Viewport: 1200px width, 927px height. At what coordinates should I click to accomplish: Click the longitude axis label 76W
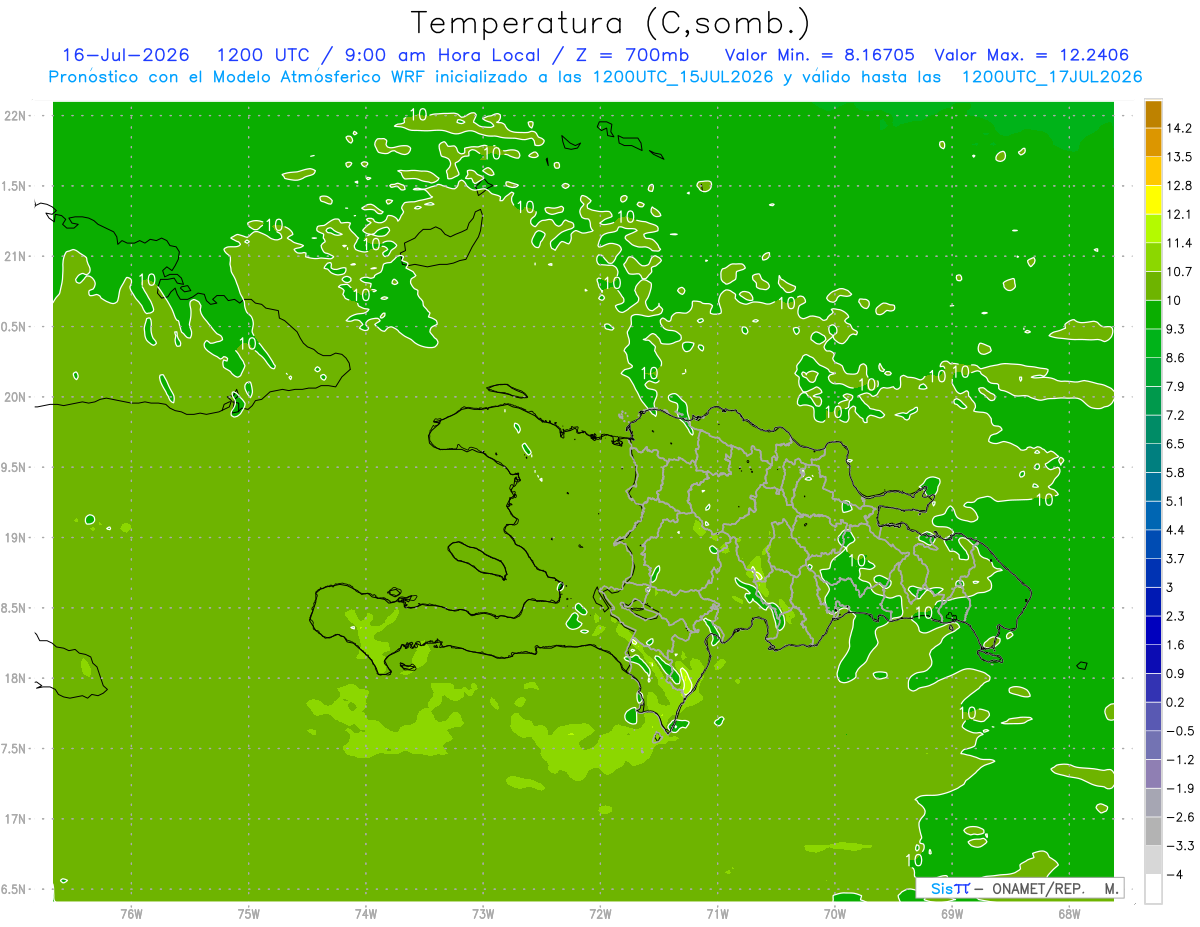131,913
